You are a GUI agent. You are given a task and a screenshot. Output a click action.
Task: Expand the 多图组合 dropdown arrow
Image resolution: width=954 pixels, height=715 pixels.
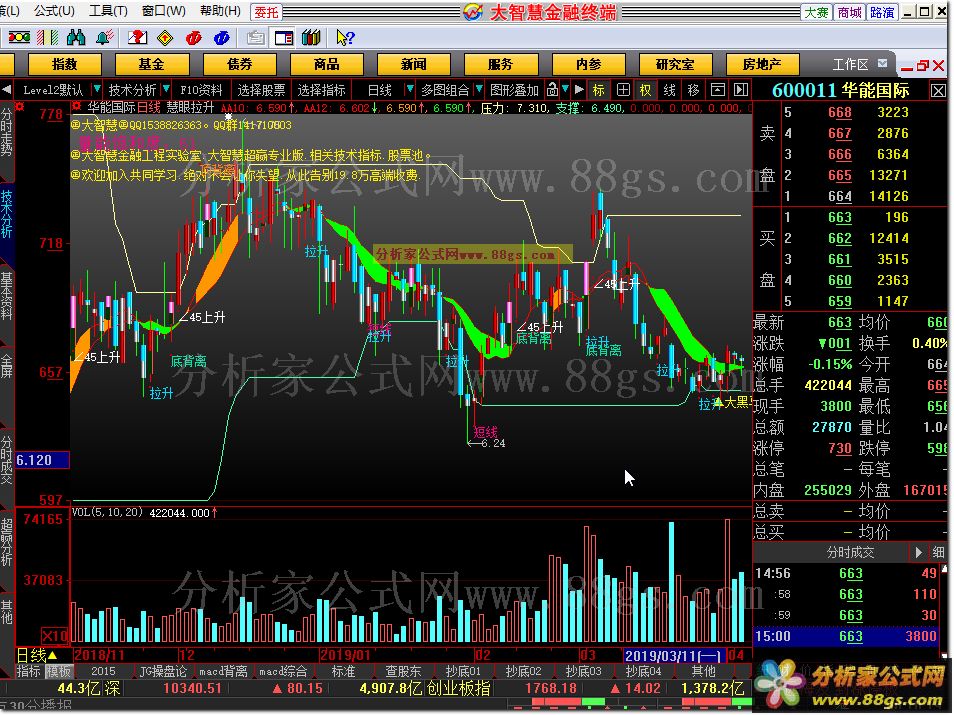(x=479, y=89)
